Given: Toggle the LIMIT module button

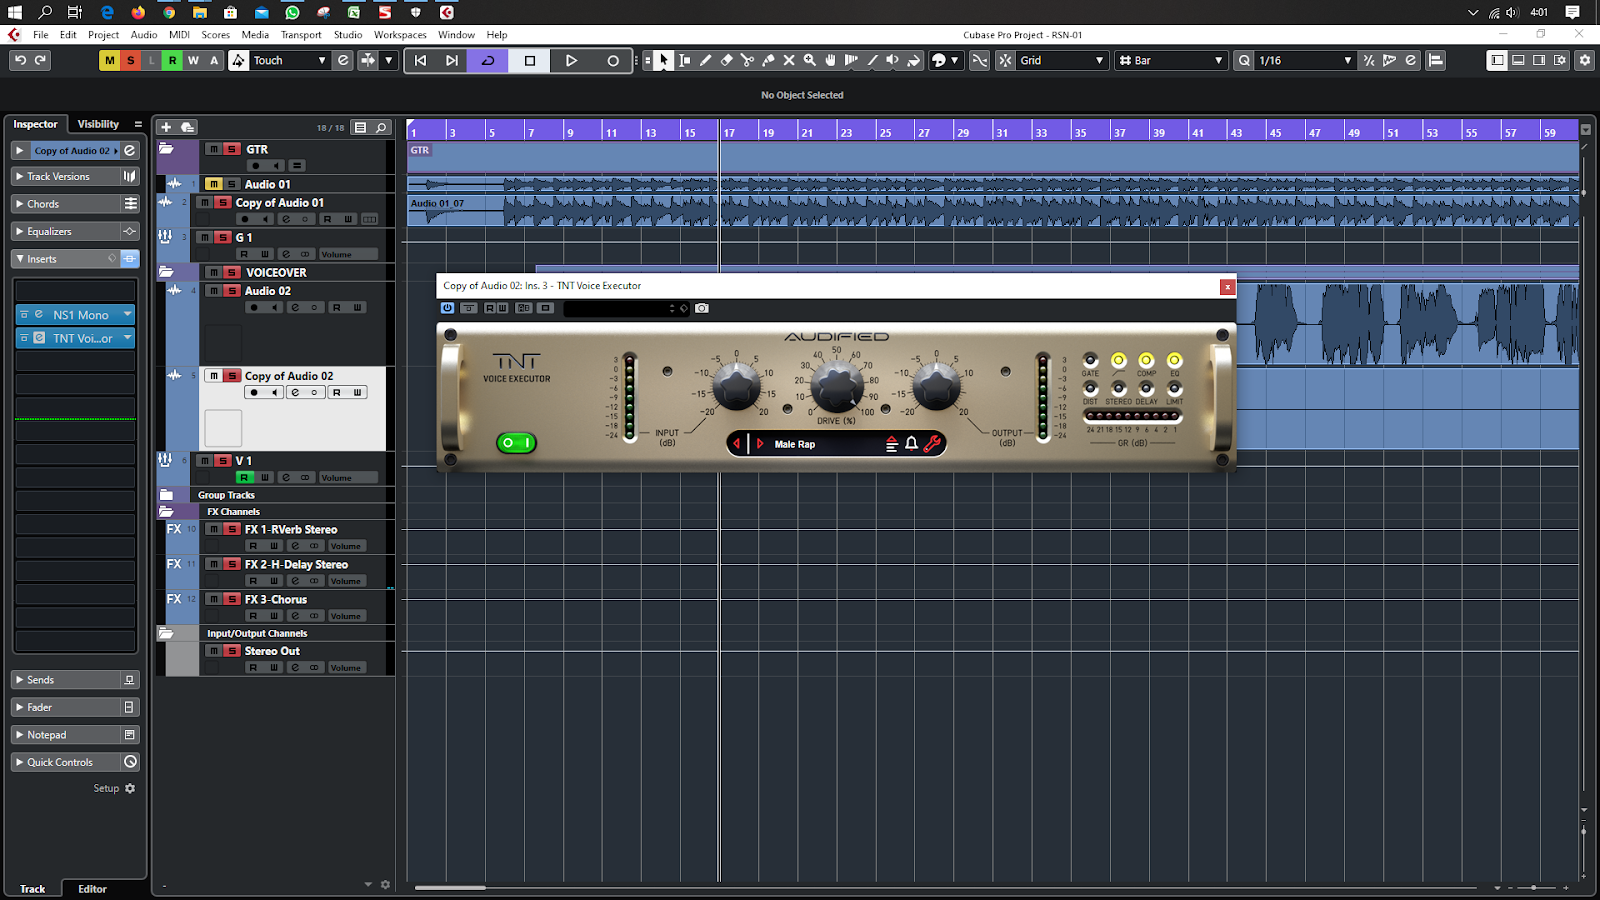Looking at the screenshot, I should (x=1174, y=388).
